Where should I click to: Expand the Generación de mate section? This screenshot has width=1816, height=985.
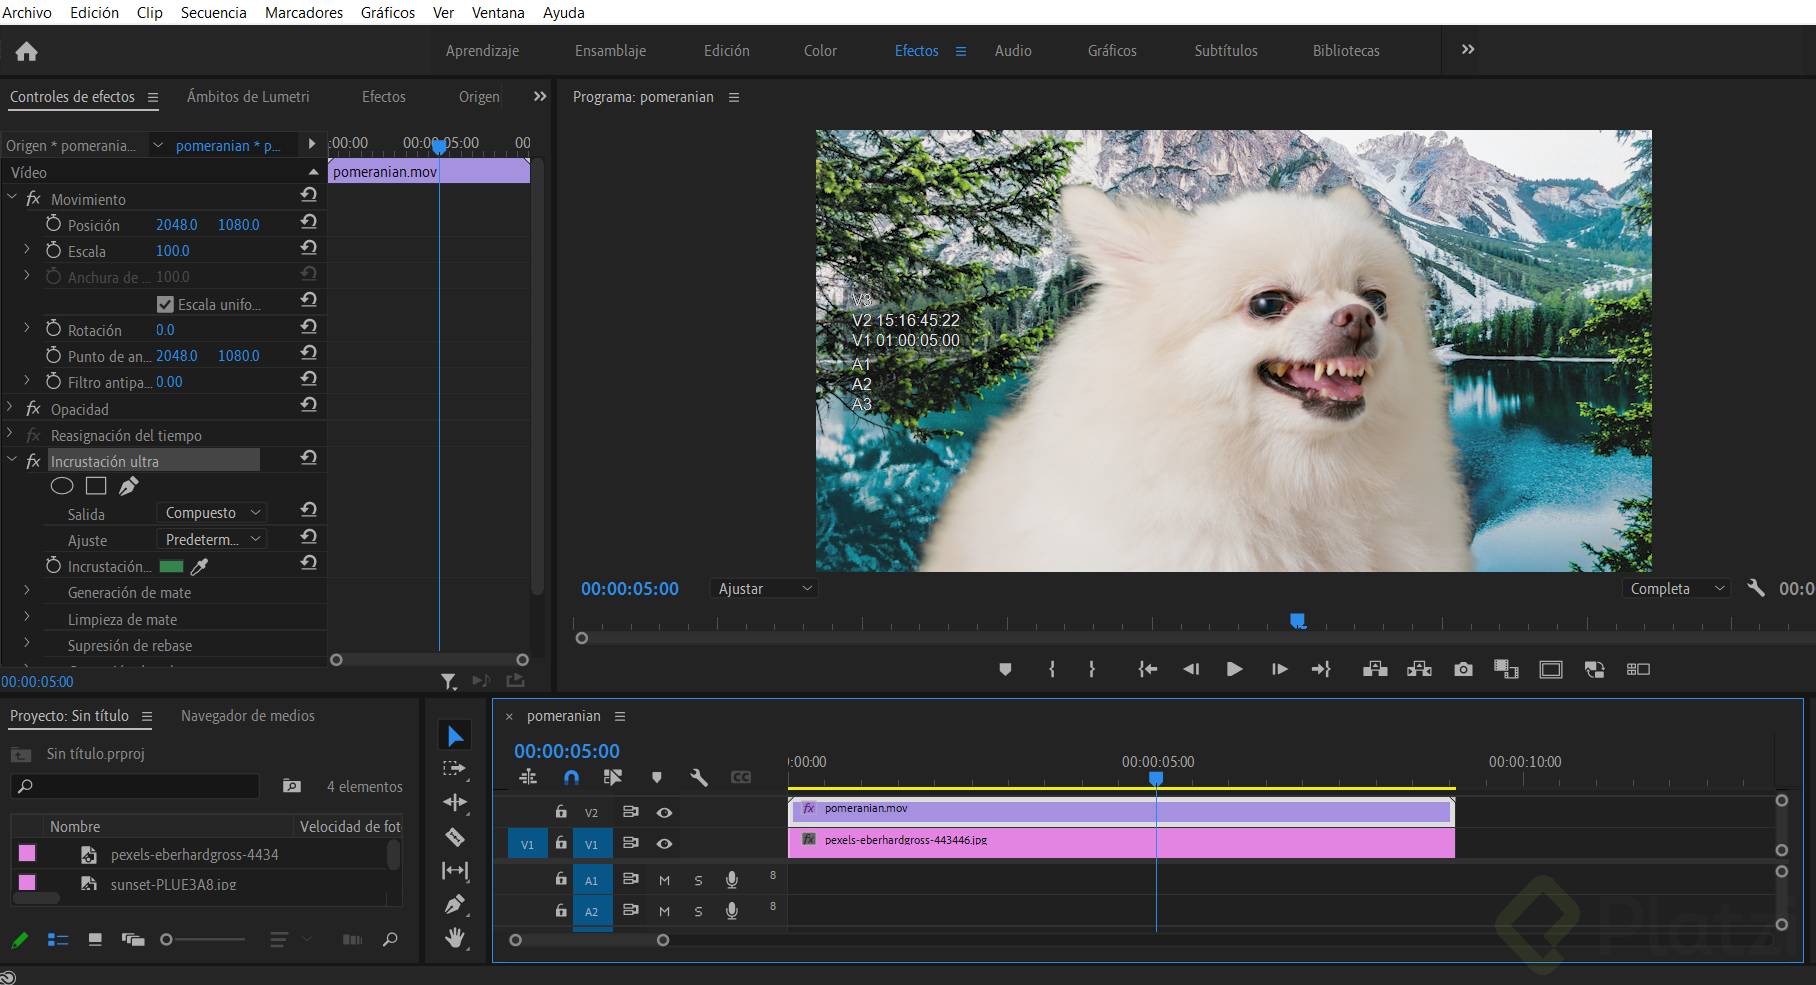click(x=27, y=592)
